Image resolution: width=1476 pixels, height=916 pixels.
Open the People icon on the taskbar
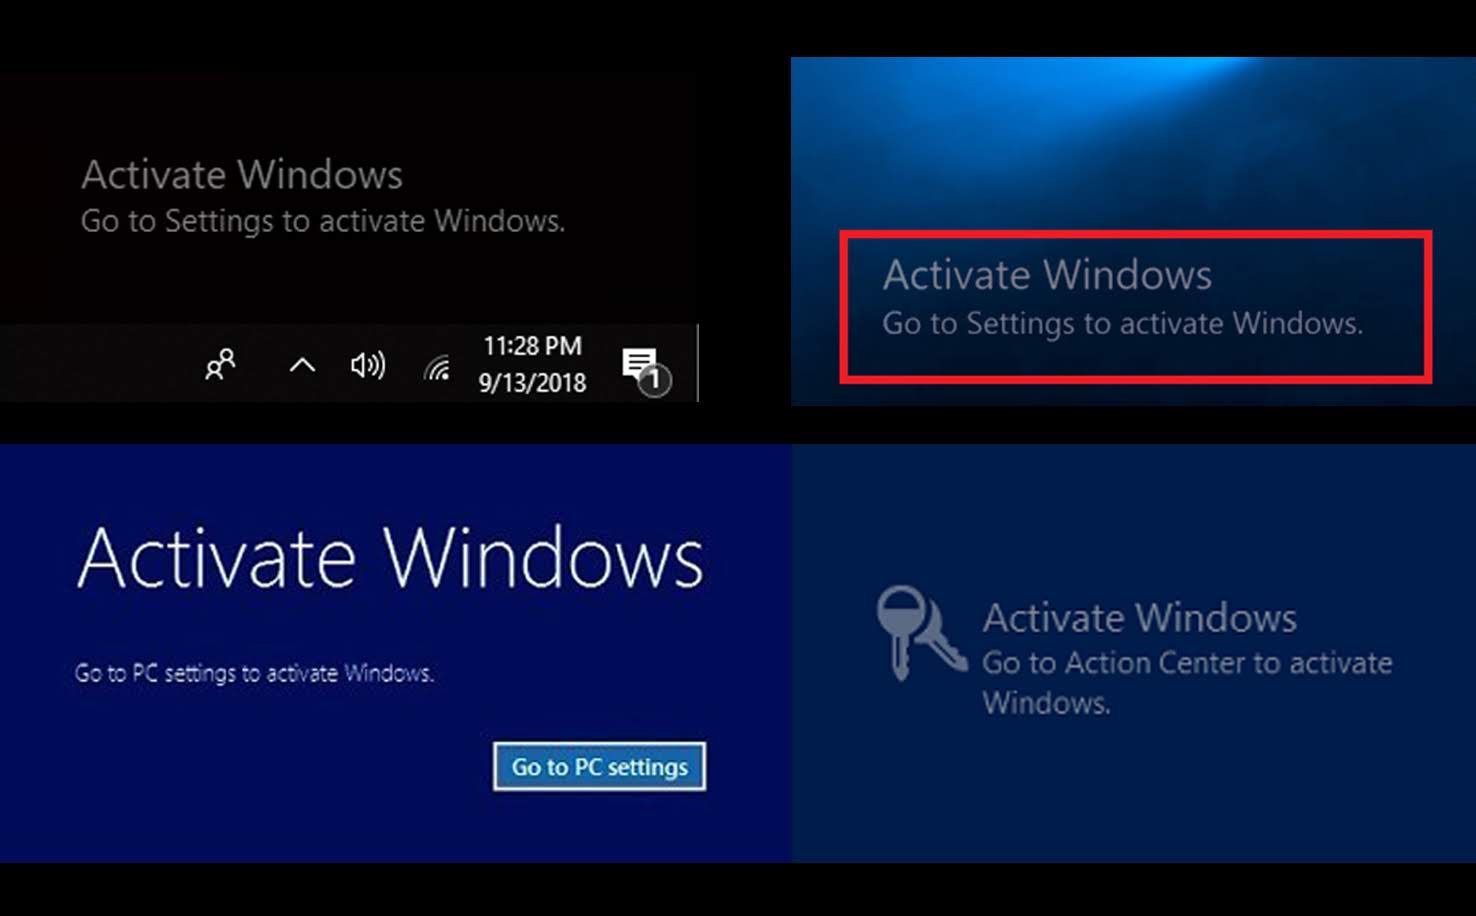220,365
